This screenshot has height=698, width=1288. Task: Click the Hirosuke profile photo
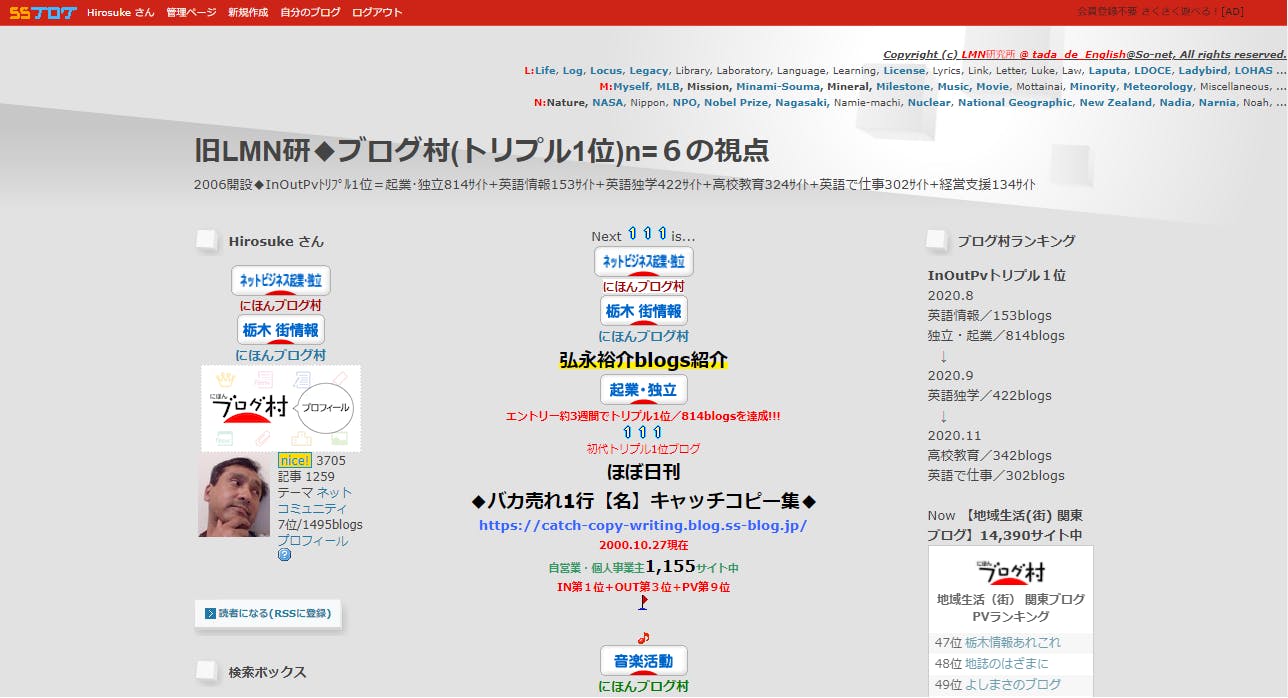point(234,495)
